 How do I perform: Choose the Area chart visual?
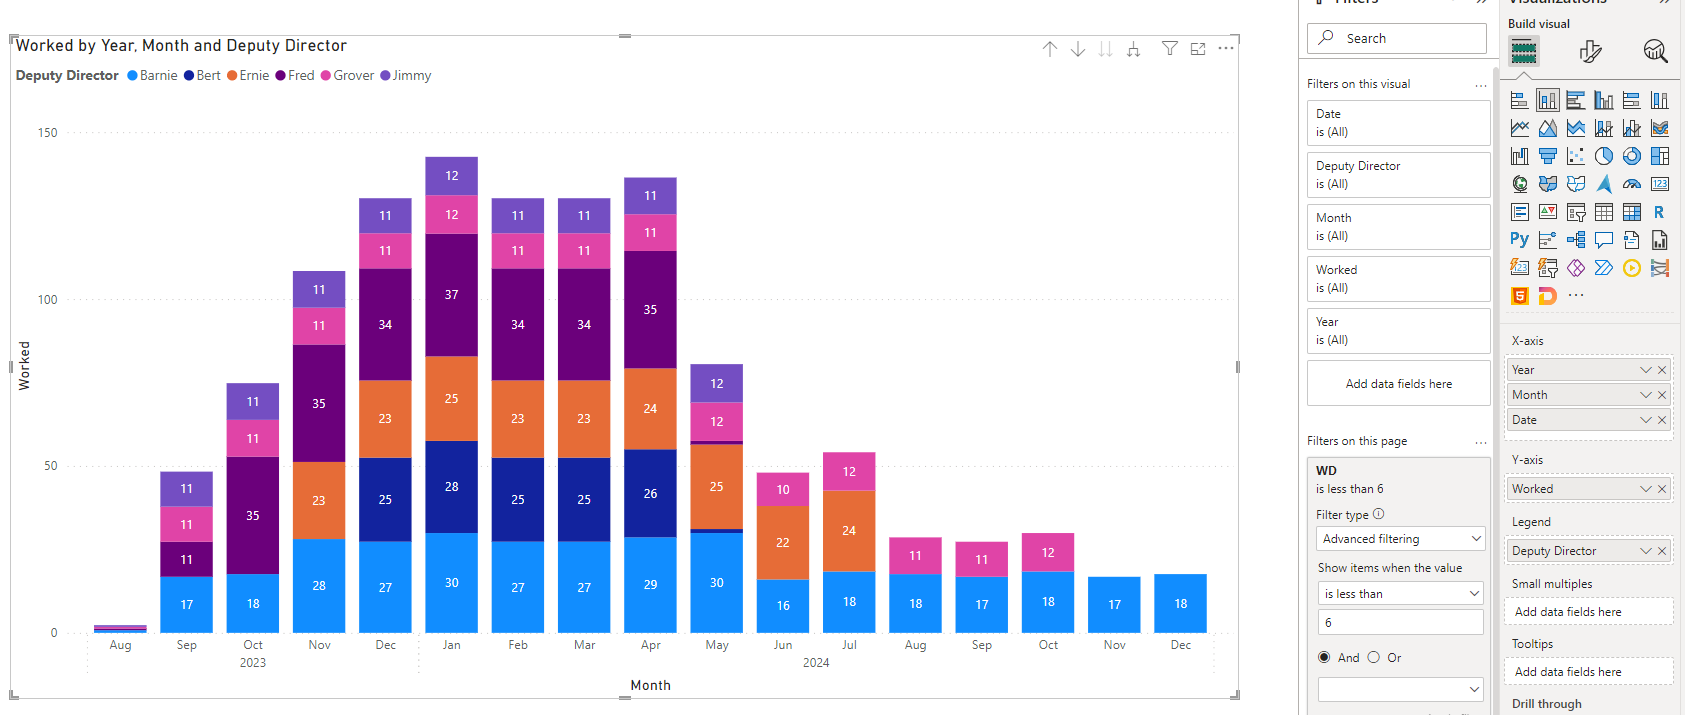click(1547, 128)
